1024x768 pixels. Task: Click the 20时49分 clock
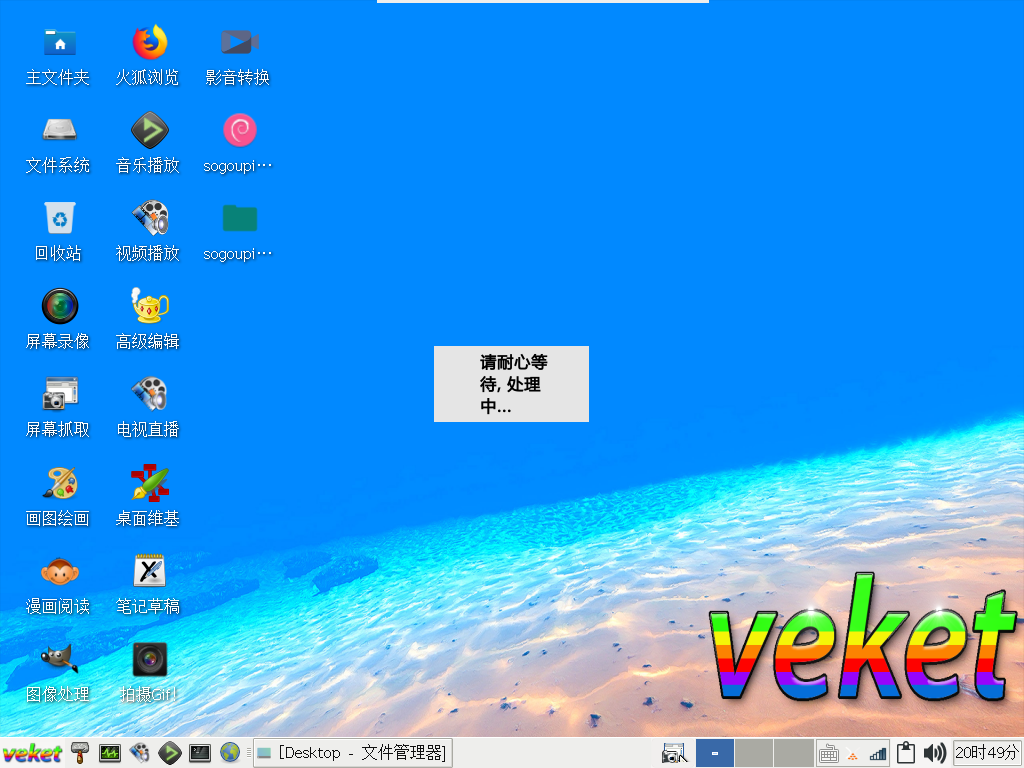click(986, 753)
